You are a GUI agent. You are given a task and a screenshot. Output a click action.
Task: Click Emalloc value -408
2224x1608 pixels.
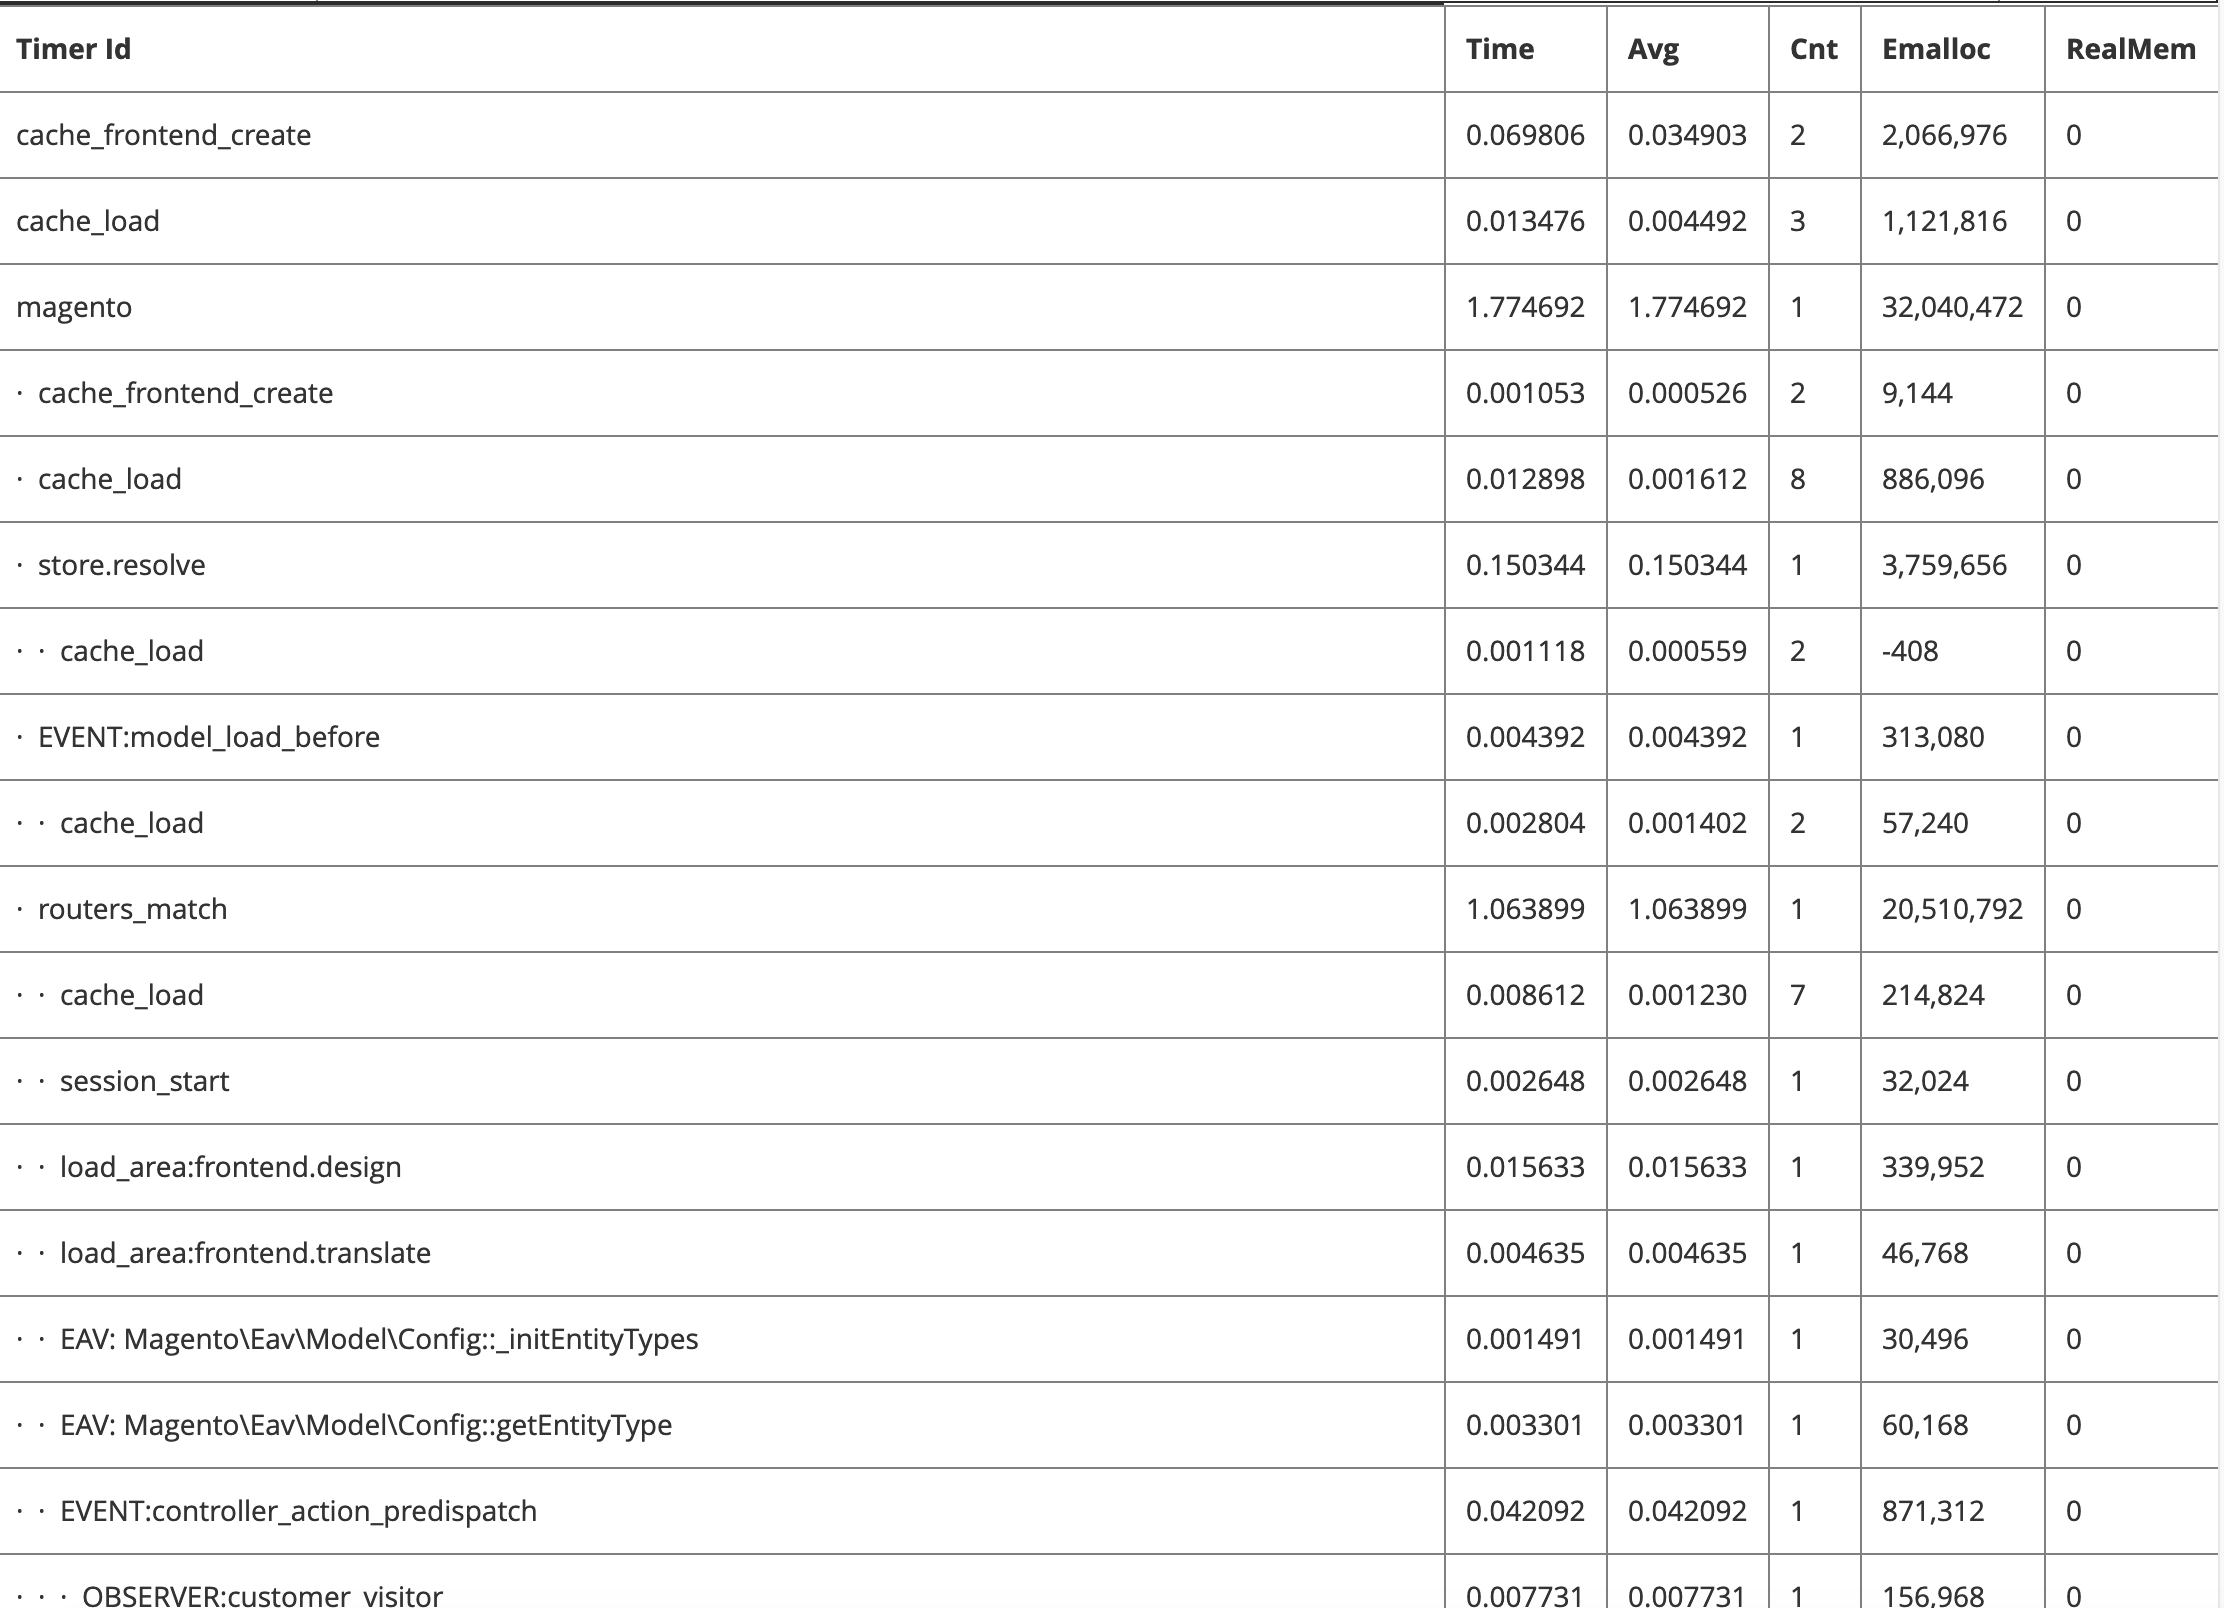[1910, 651]
